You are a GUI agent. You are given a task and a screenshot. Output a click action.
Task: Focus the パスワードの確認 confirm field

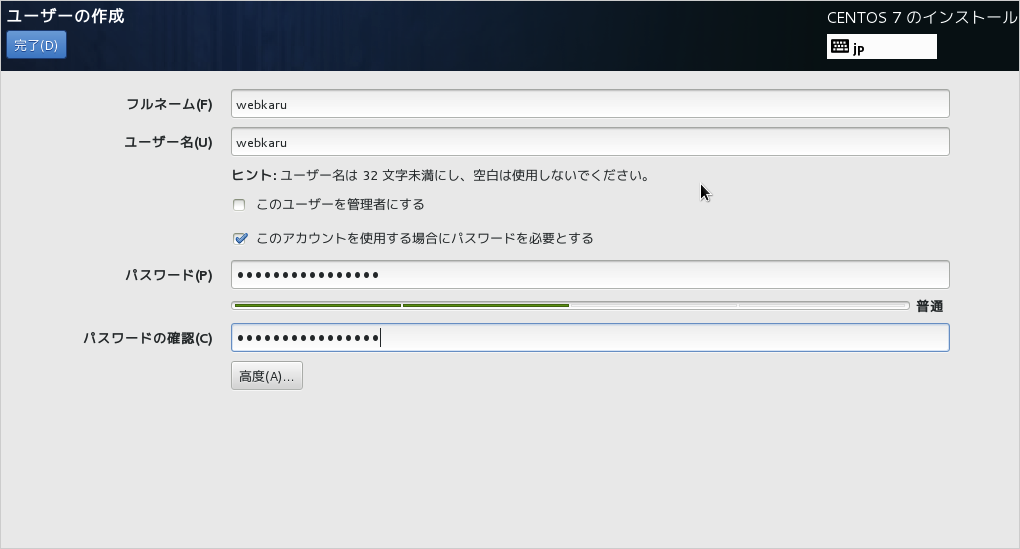[x=590, y=338]
